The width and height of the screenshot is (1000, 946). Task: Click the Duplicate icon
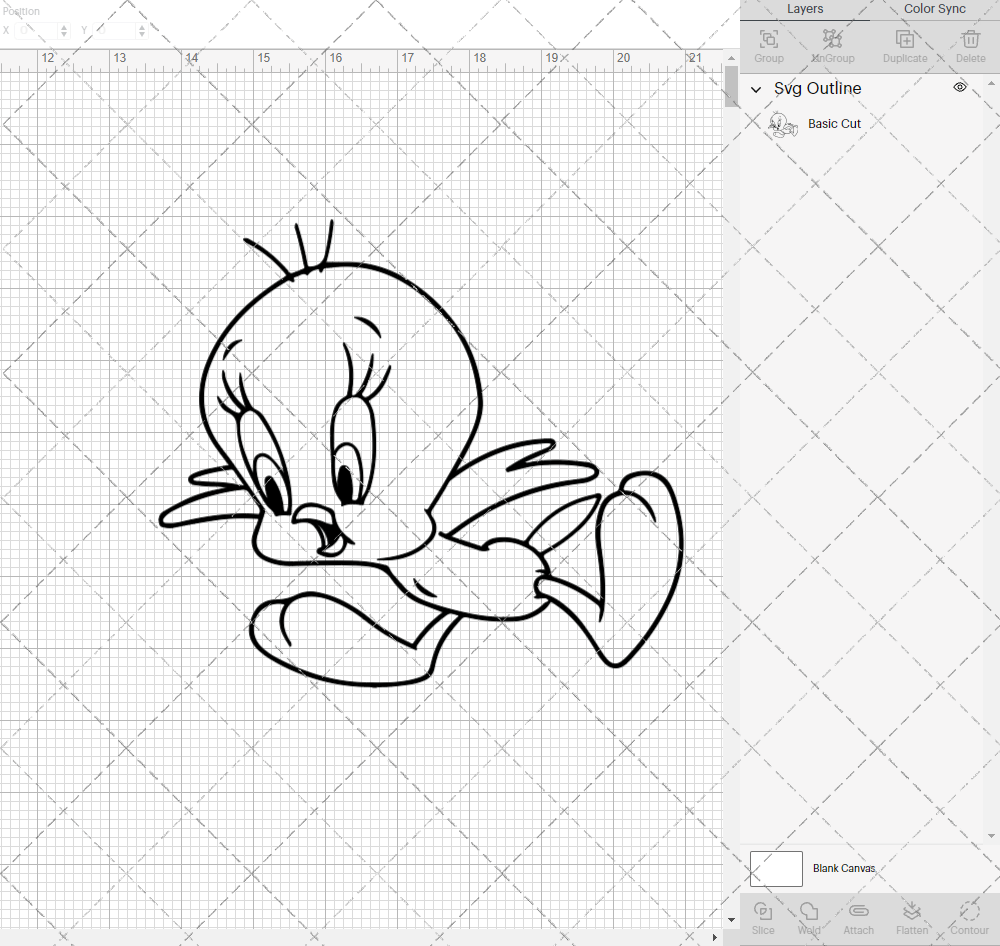[904, 39]
